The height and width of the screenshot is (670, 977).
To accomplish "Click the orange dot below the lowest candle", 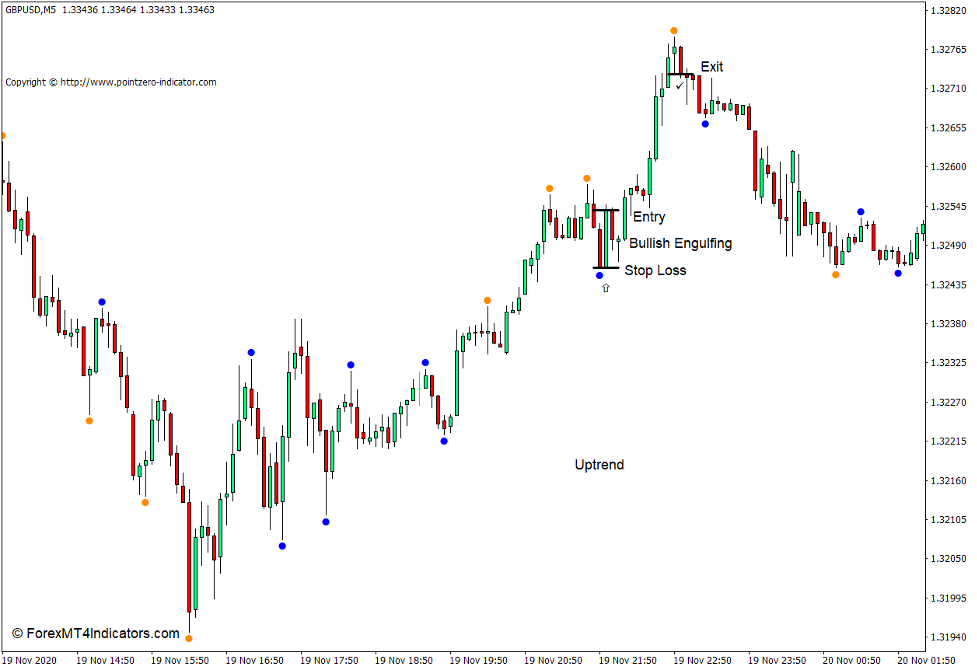I will click(189, 638).
